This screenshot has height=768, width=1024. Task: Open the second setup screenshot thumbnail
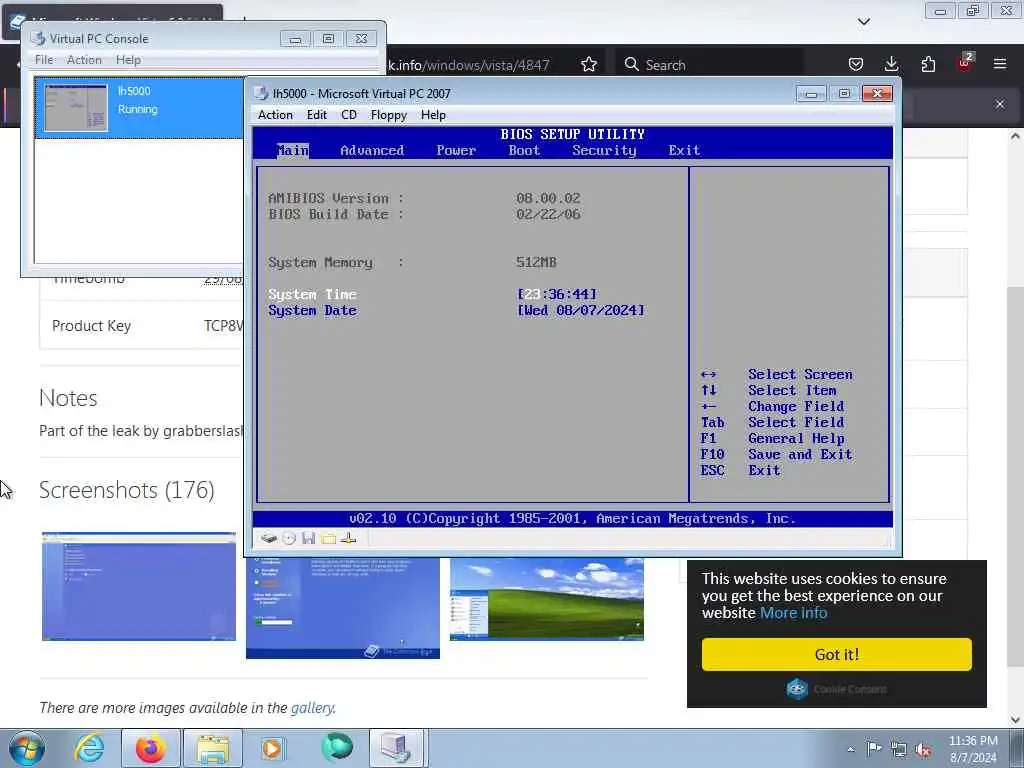click(x=343, y=608)
